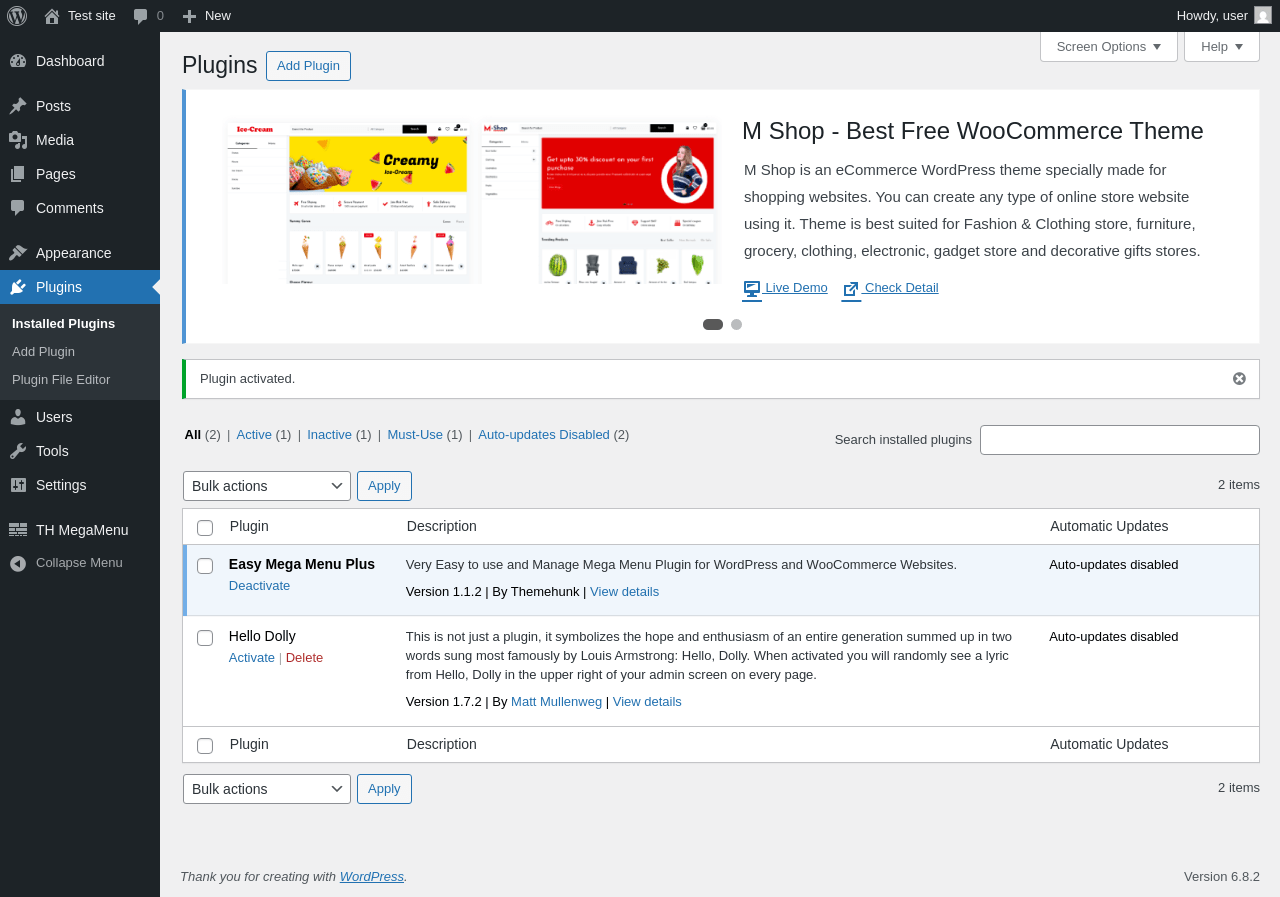The height and width of the screenshot is (897, 1280).
Task: Toggle select-all checkbox in table footer
Action: (205, 746)
